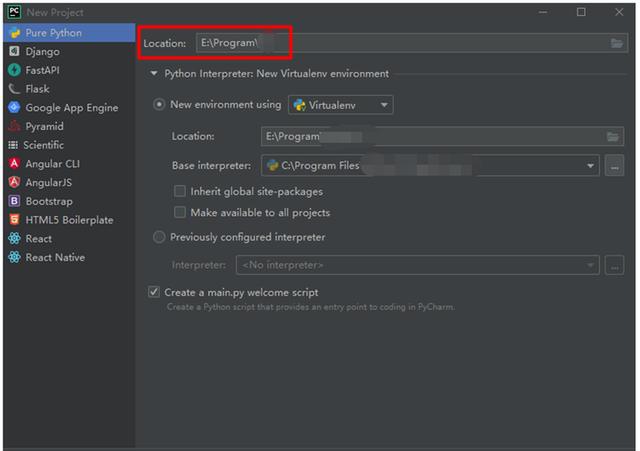The height and width of the screenshot is (451, 640).
Task: Select AngularJS project type
Action: pyautogui.click(x=69, y=182)
